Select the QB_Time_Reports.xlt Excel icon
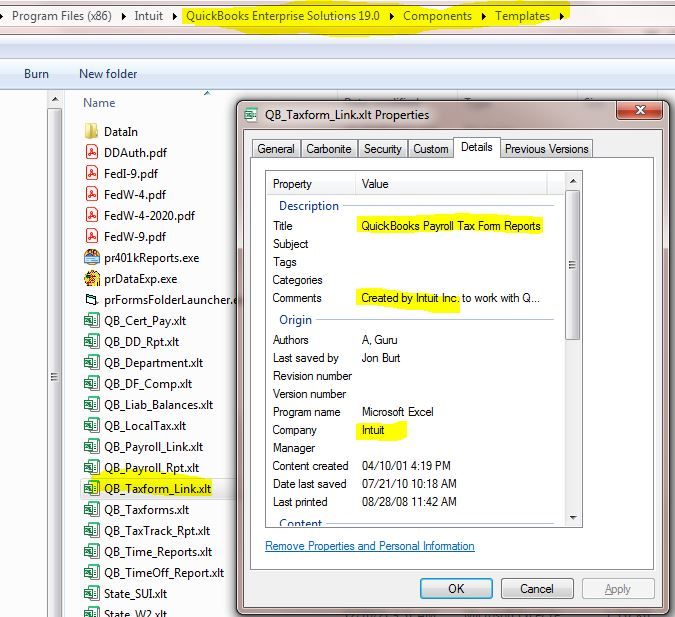 tap(91, 552)
